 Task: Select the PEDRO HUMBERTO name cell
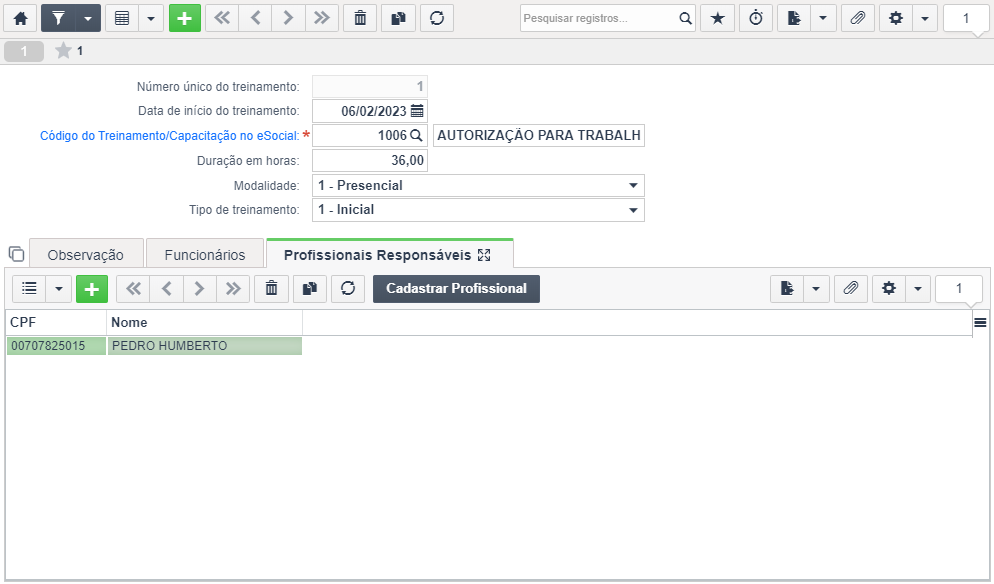(205, 346)
